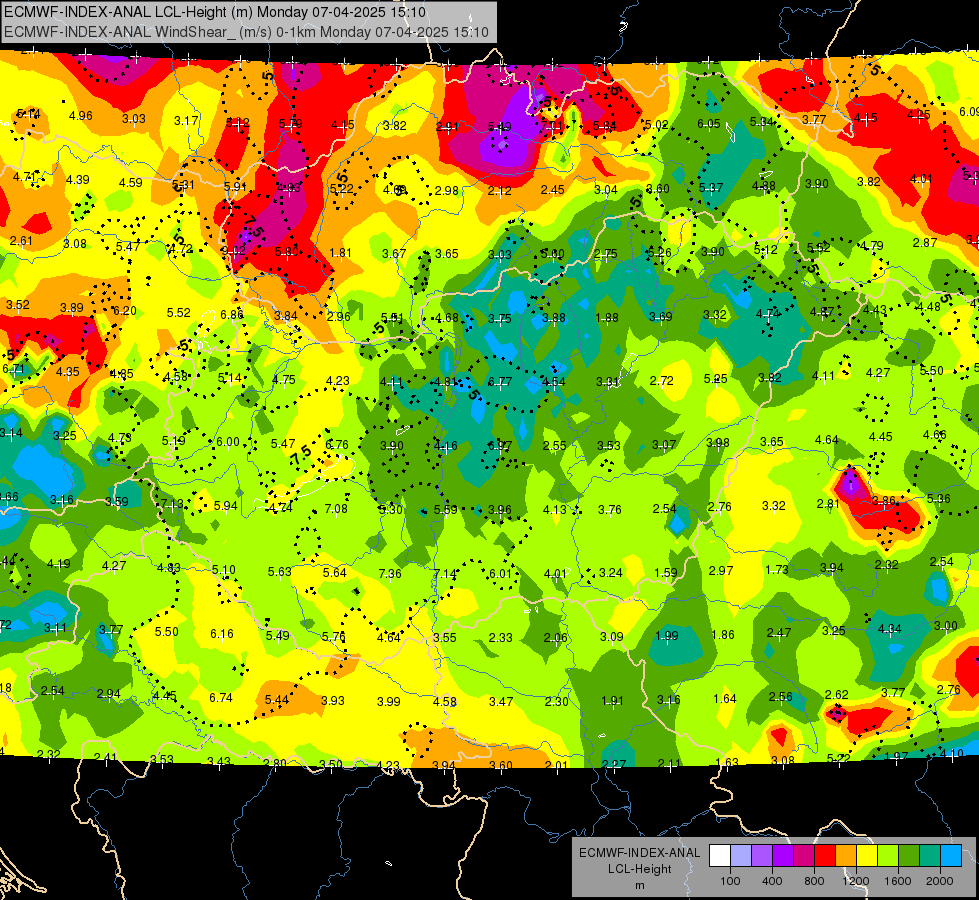
Task: Click the 2.33 wind shear value
Action: tap(500, 638)
